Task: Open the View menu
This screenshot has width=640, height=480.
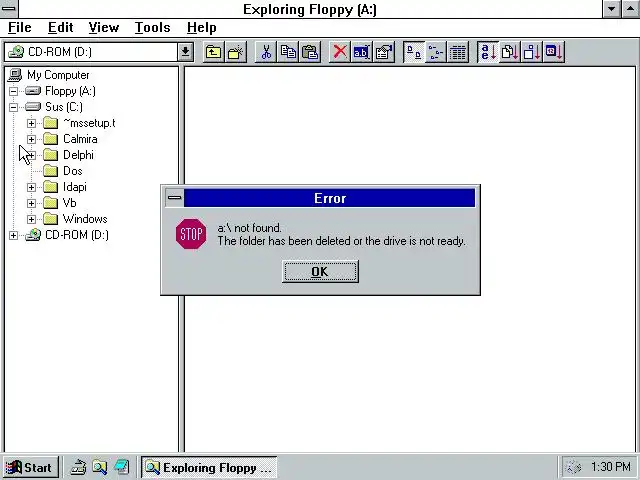Action: click(104, 27)
